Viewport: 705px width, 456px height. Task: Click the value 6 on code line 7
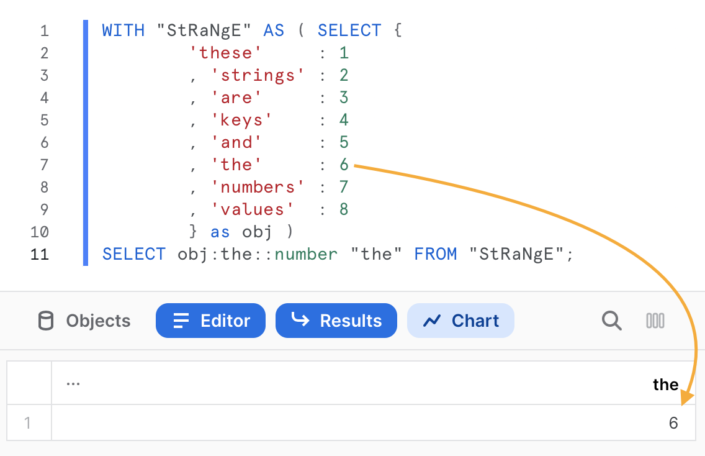point(343,165)
